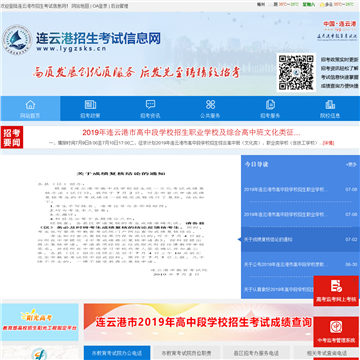Click the 网站地图 top link
Image resolution: width=360 pixels, height=360 pixels.
[x=80, y=6]
